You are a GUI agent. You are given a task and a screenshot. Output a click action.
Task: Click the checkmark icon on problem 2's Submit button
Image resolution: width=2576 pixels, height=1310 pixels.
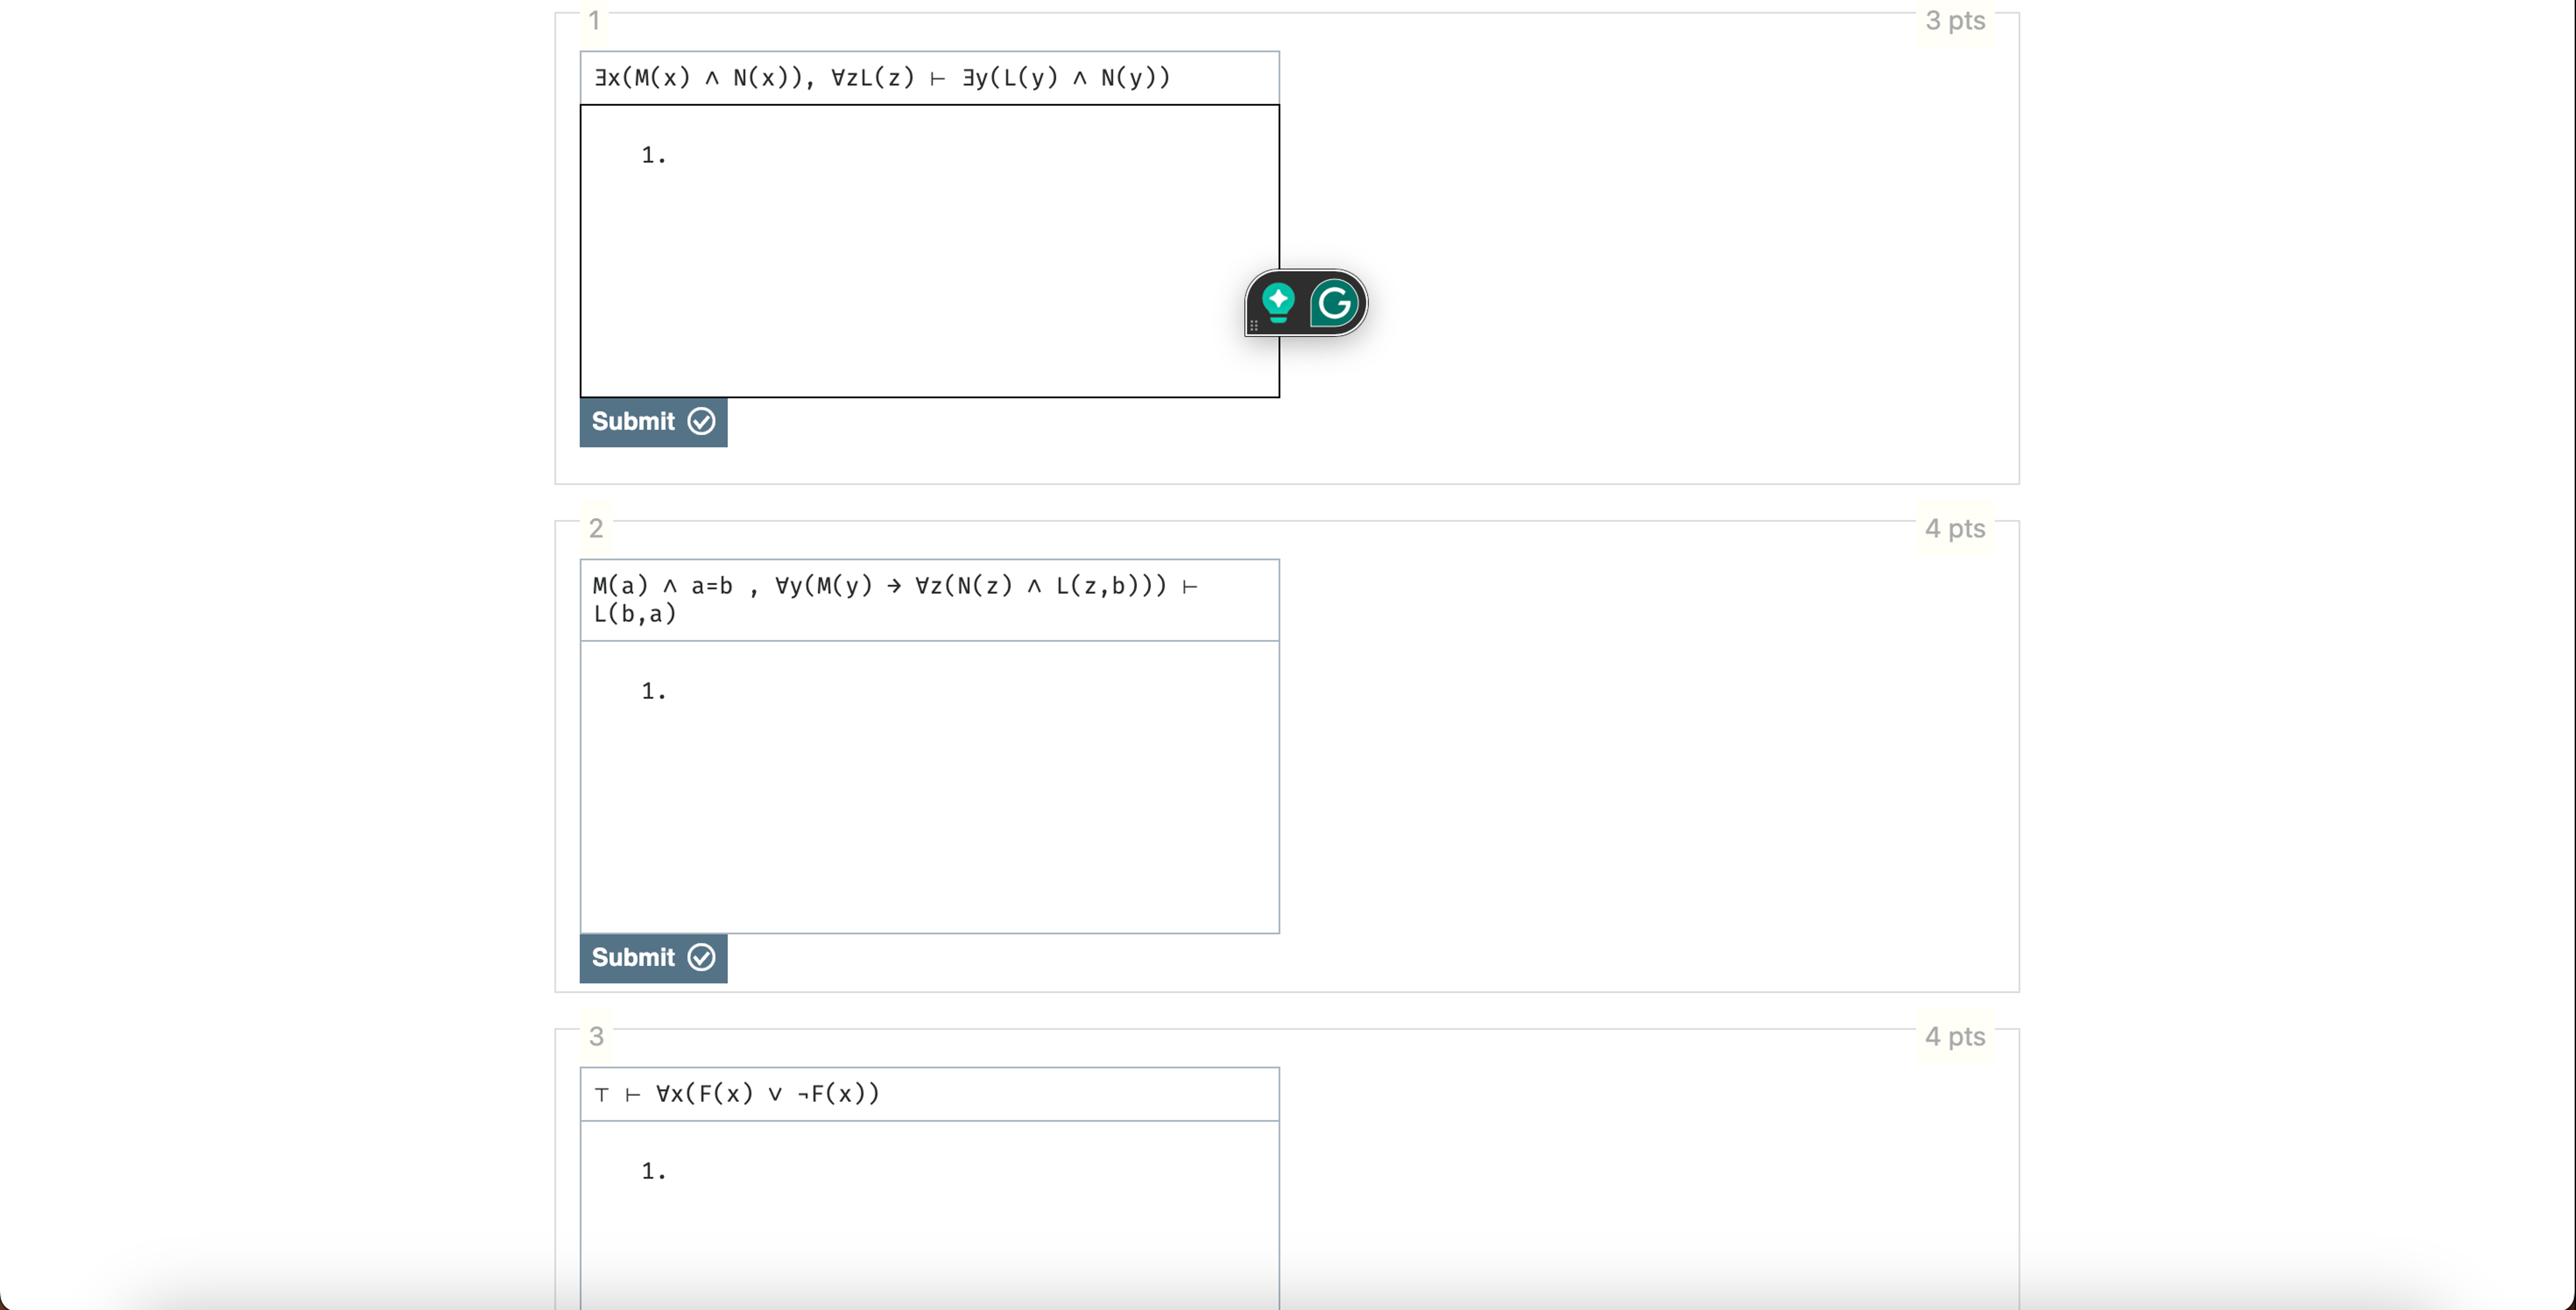pyautogui.click(x=701, y=957)
